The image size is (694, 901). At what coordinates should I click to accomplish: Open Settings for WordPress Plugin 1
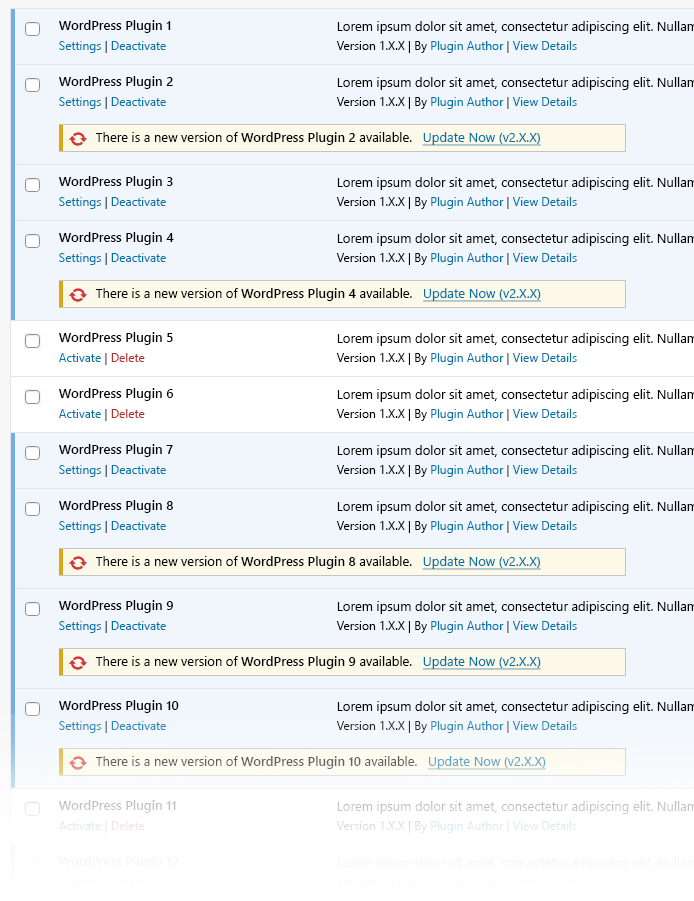click(x=80, y=46)
